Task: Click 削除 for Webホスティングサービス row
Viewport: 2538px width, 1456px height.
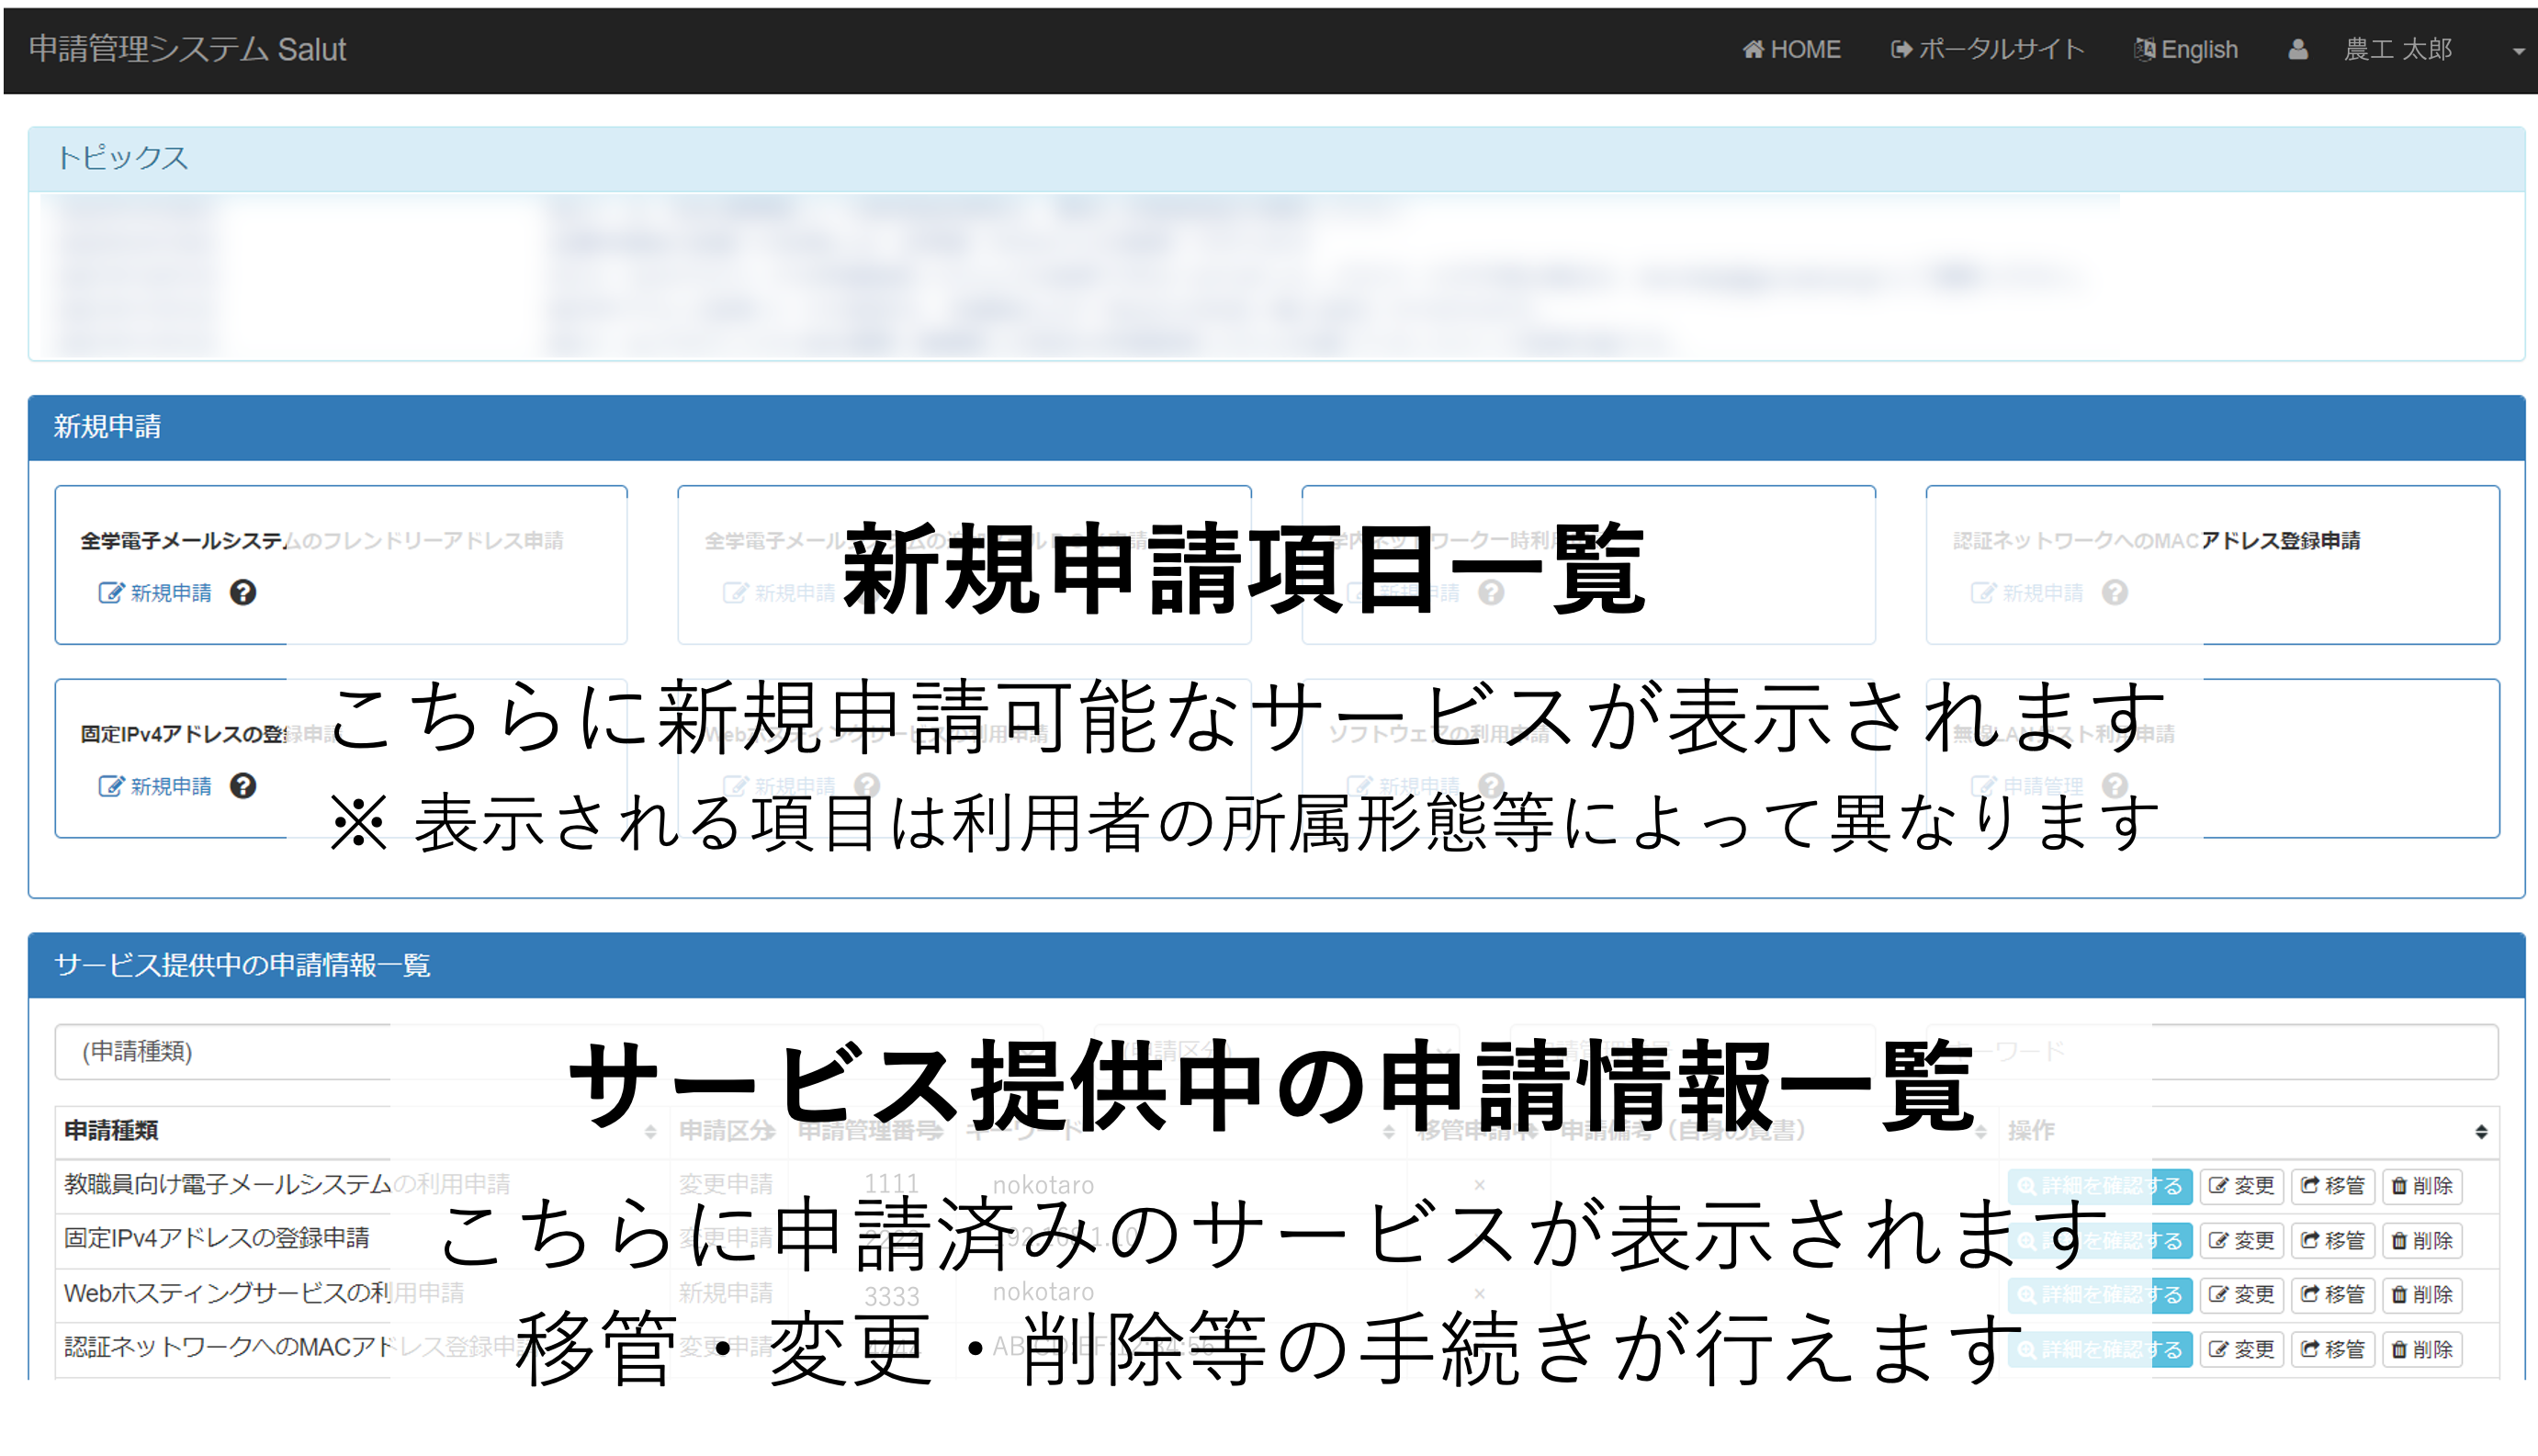Action: [x=2421, y=1295]
